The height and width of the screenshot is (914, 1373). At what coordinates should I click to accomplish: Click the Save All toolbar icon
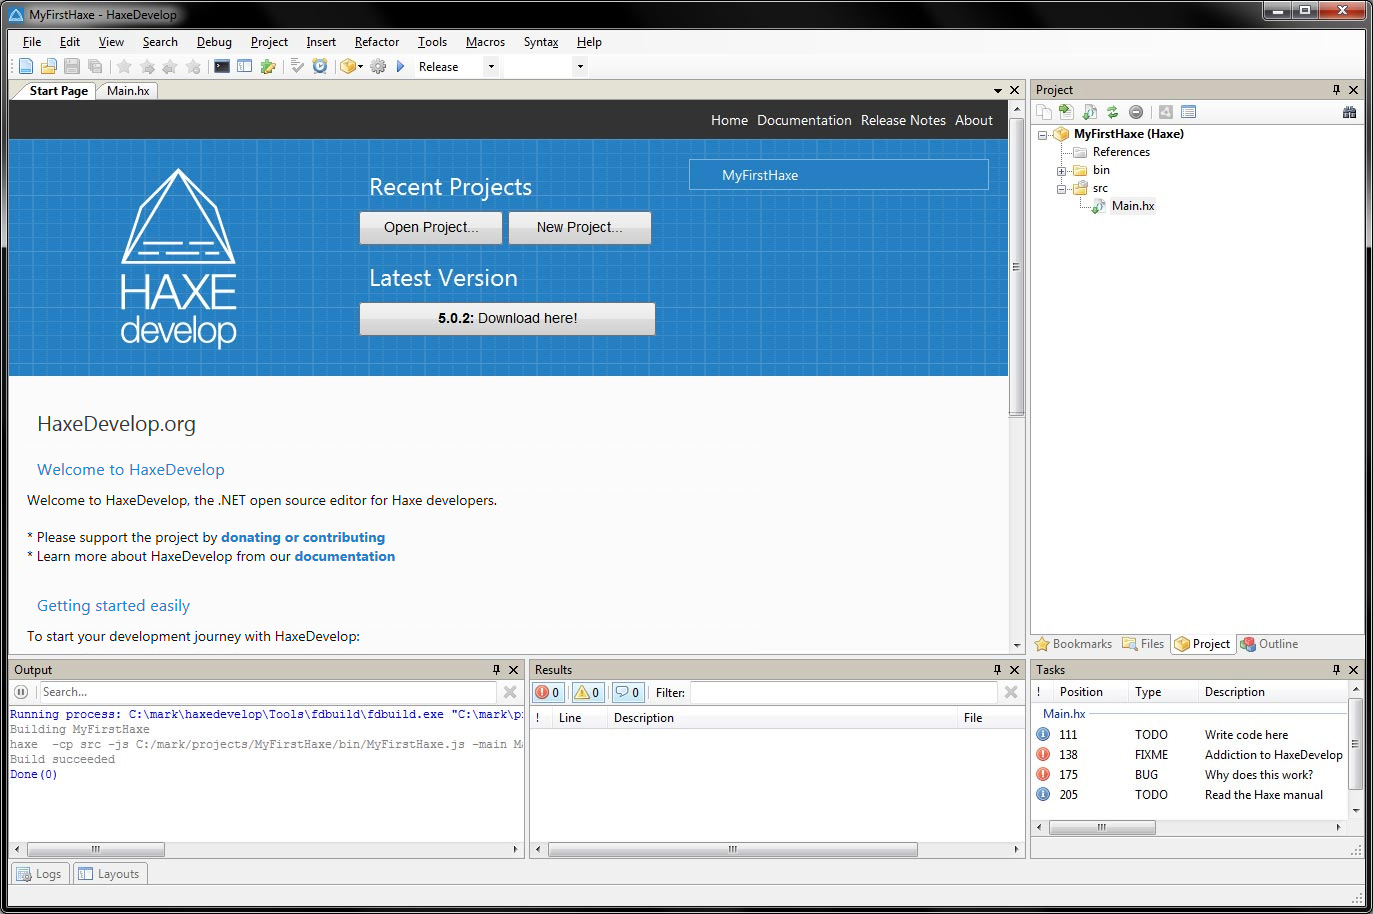(95, 66)
